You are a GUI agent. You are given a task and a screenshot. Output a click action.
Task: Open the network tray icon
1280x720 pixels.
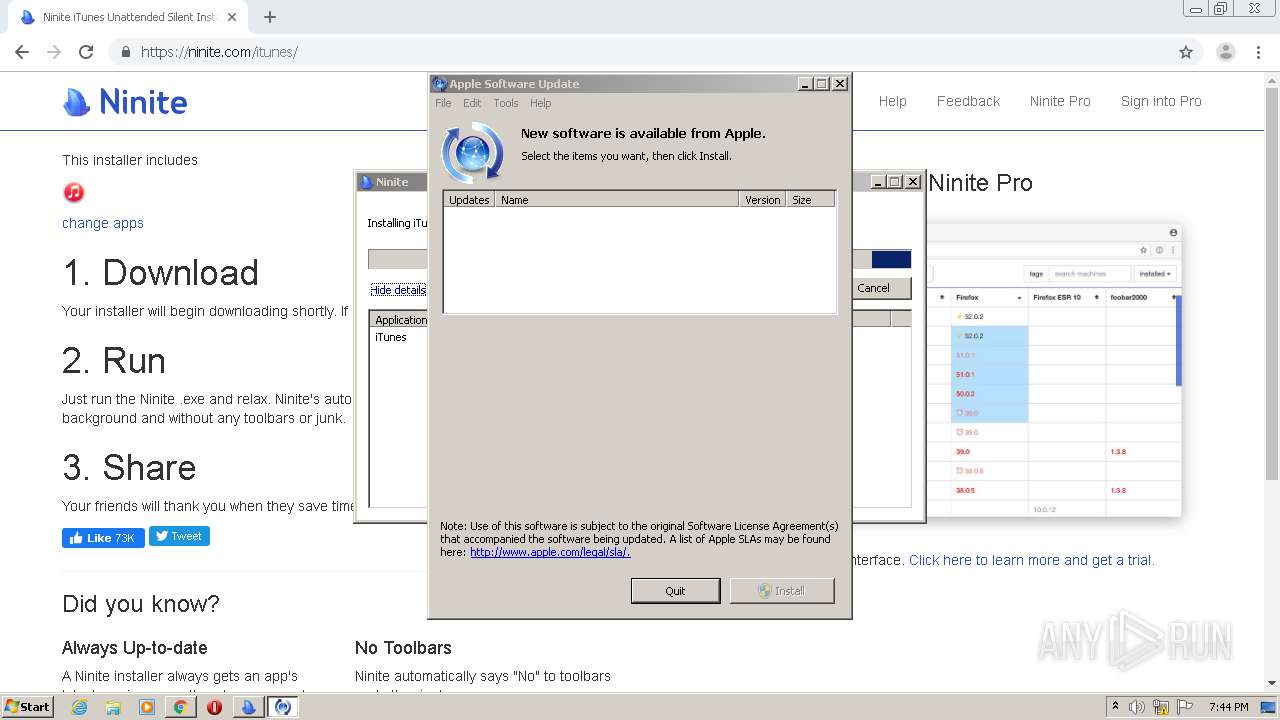tap(1161, 707)
